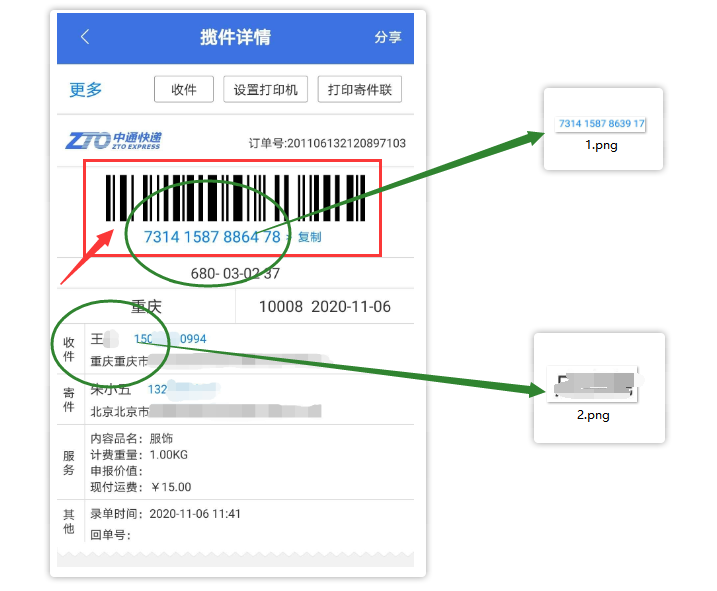Tap tracking number 7314 1587 8864 78
Viewport: 717px width, 591px height.
(x=212, y=237)
